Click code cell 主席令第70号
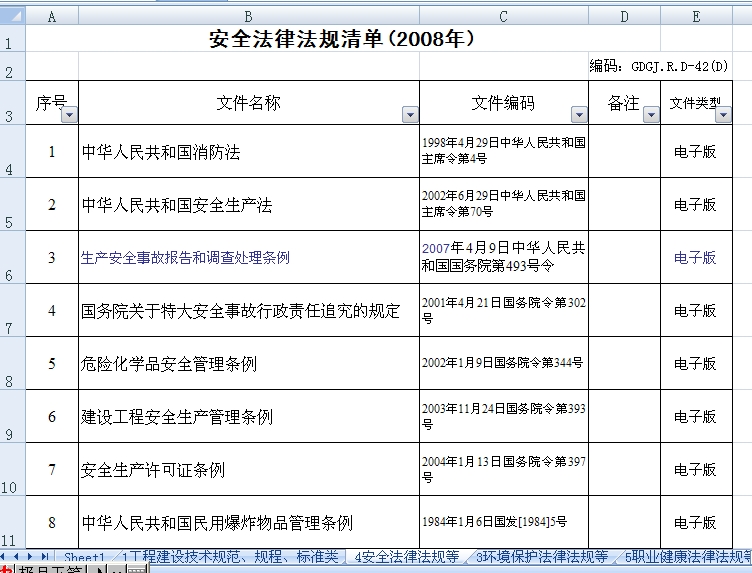Screen dimensions: 752x573 pyautogui.click(x=504, y=204)
